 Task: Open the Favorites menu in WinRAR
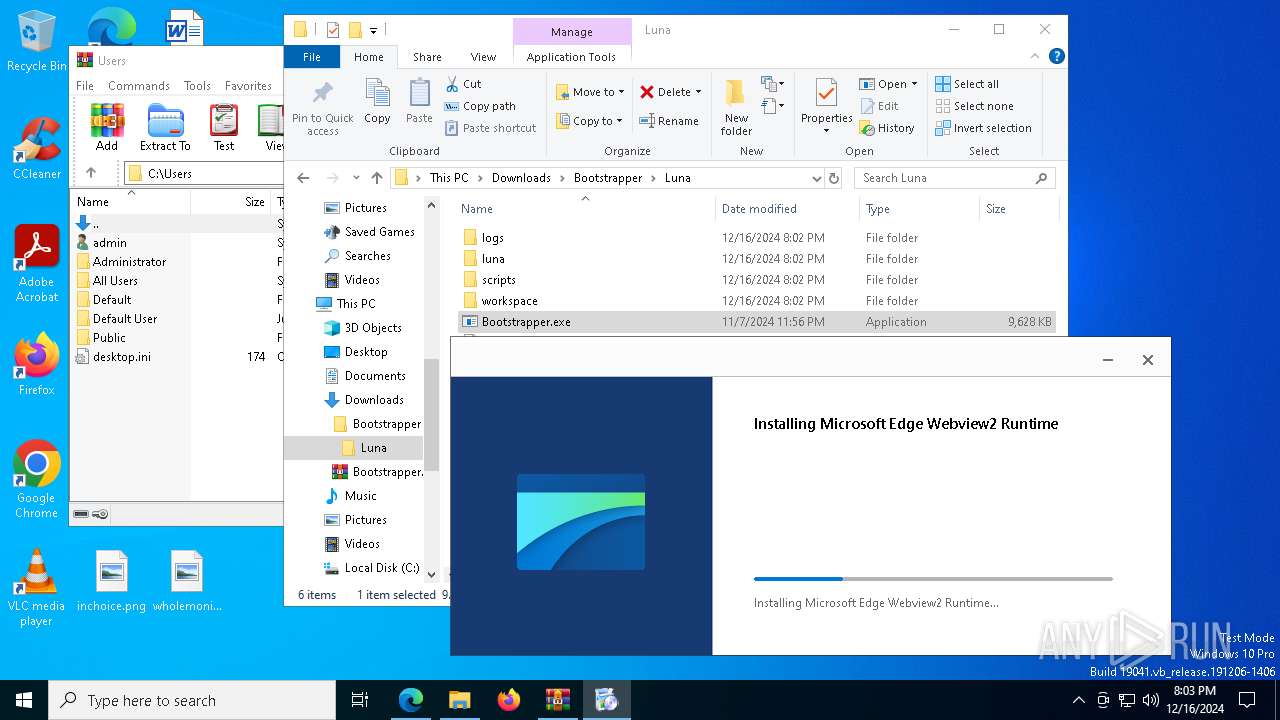pyautogui.click(x=248, y=86)
